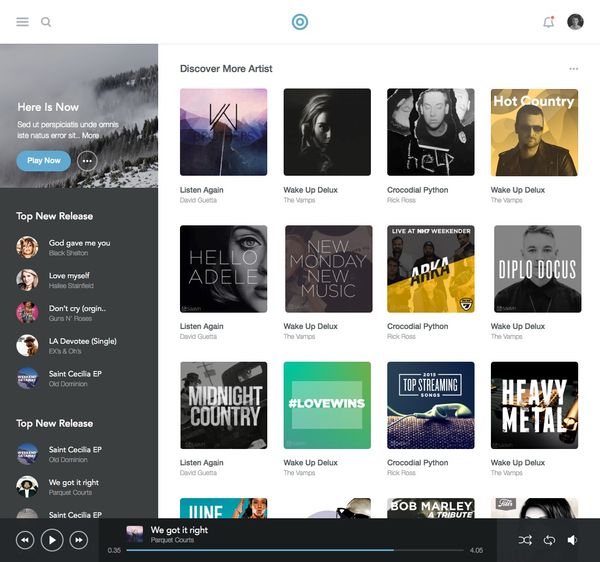The image size is (600, 562).
Task: Skip to next track
Action: [79, 540]
